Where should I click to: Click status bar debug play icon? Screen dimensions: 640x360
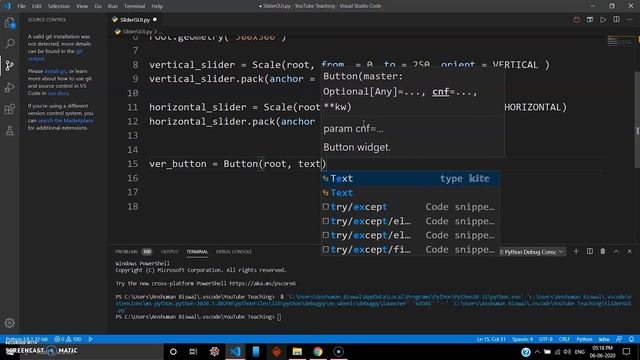(x=90, y=339)
